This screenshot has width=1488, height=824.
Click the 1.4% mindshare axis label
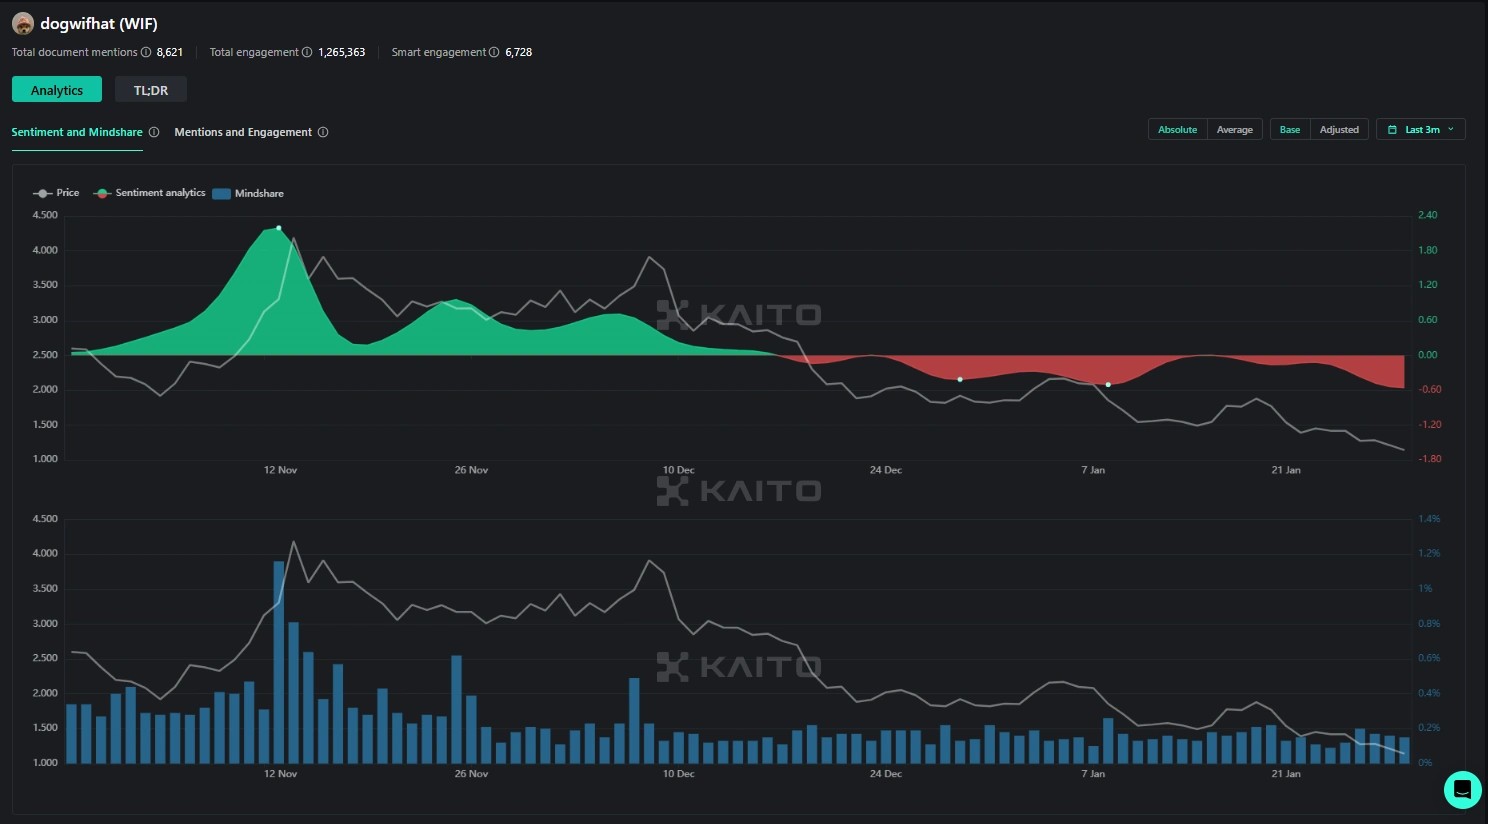[1429, 519]
